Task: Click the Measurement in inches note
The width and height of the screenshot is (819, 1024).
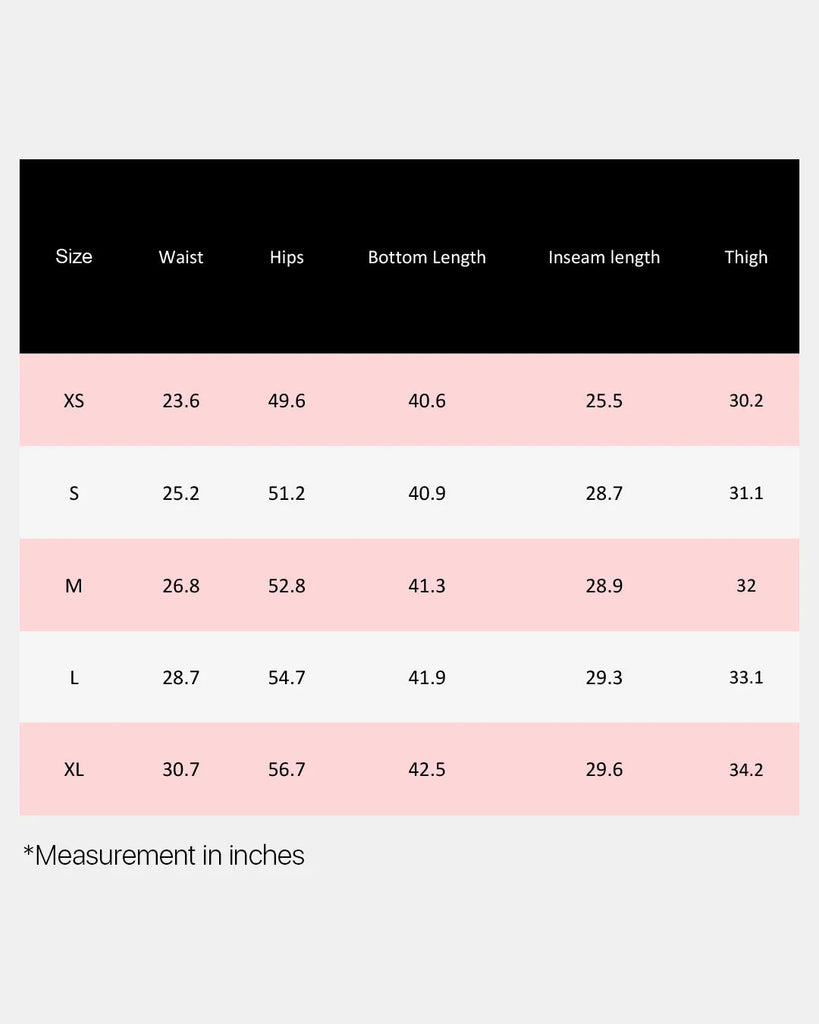Action: coord(164,856)
